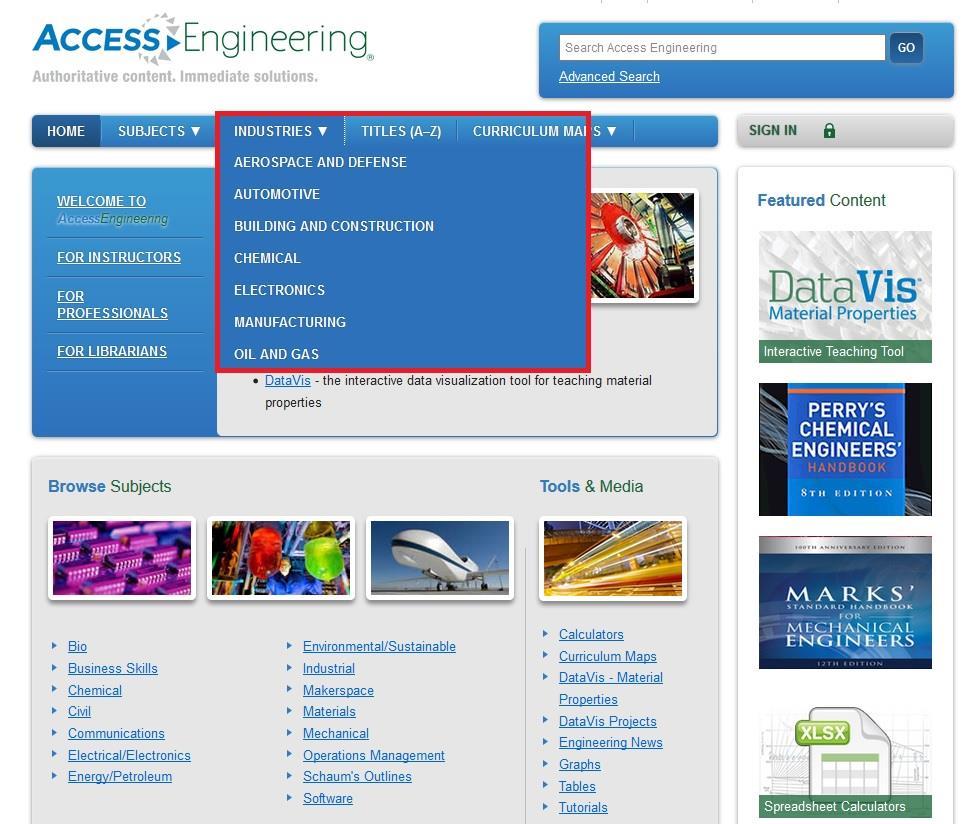Click the GO search button
This screenshot has height=824, width=965.
(x=906, y=47)
